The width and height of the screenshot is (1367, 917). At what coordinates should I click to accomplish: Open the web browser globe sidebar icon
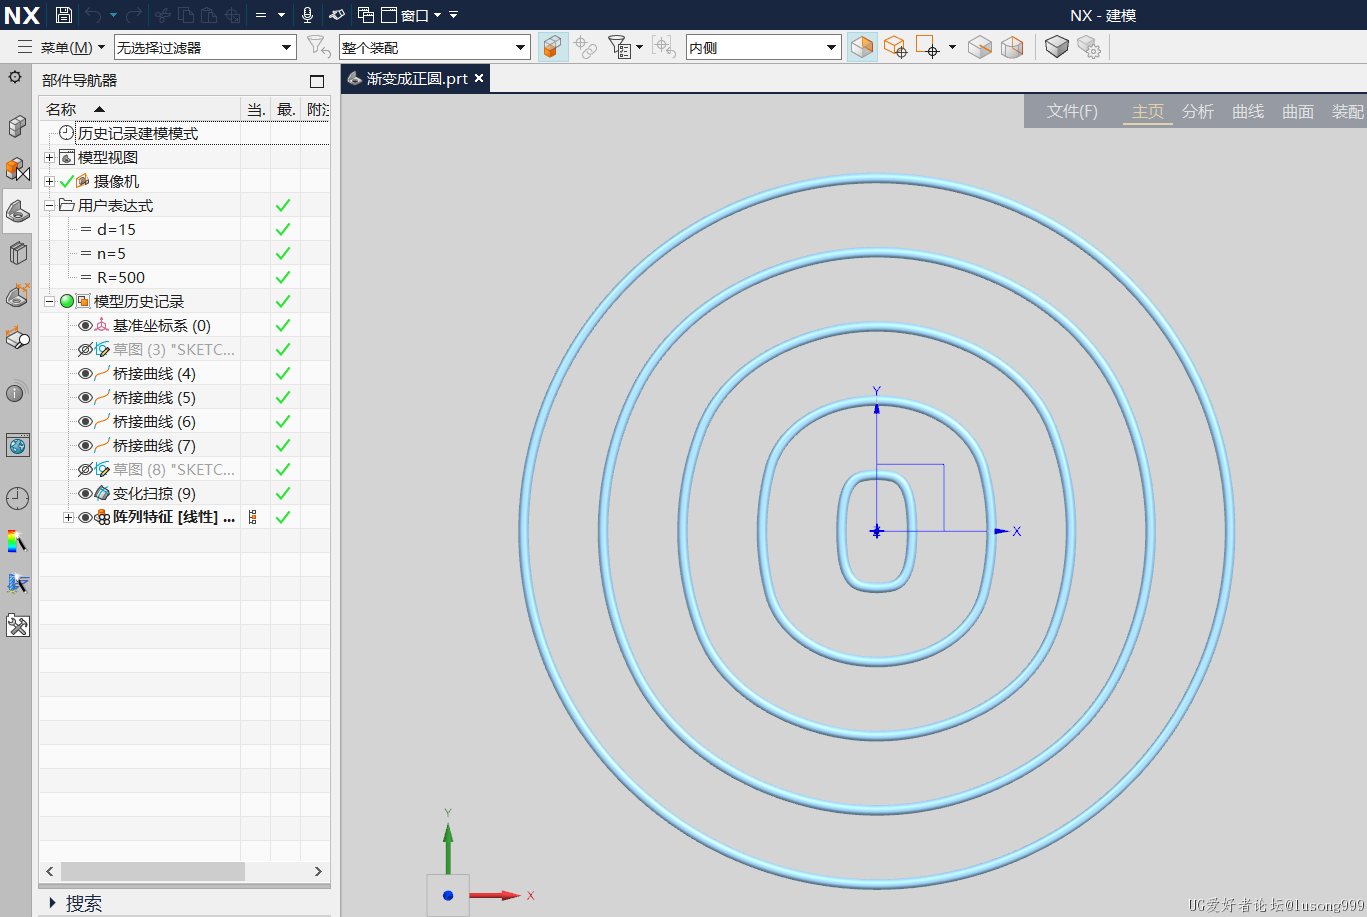[x=17, y=445]
